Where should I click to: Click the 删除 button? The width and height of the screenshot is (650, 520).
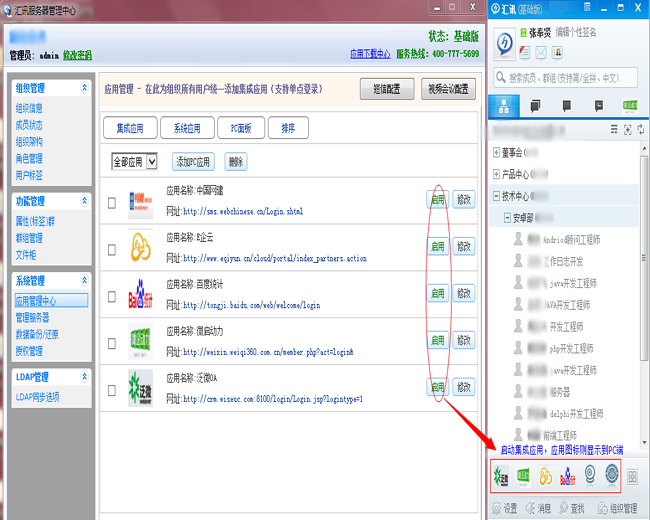(236, 162)
